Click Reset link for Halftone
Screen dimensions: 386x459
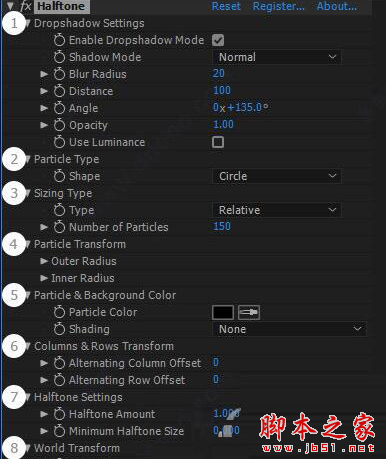(x=226, y=6)
